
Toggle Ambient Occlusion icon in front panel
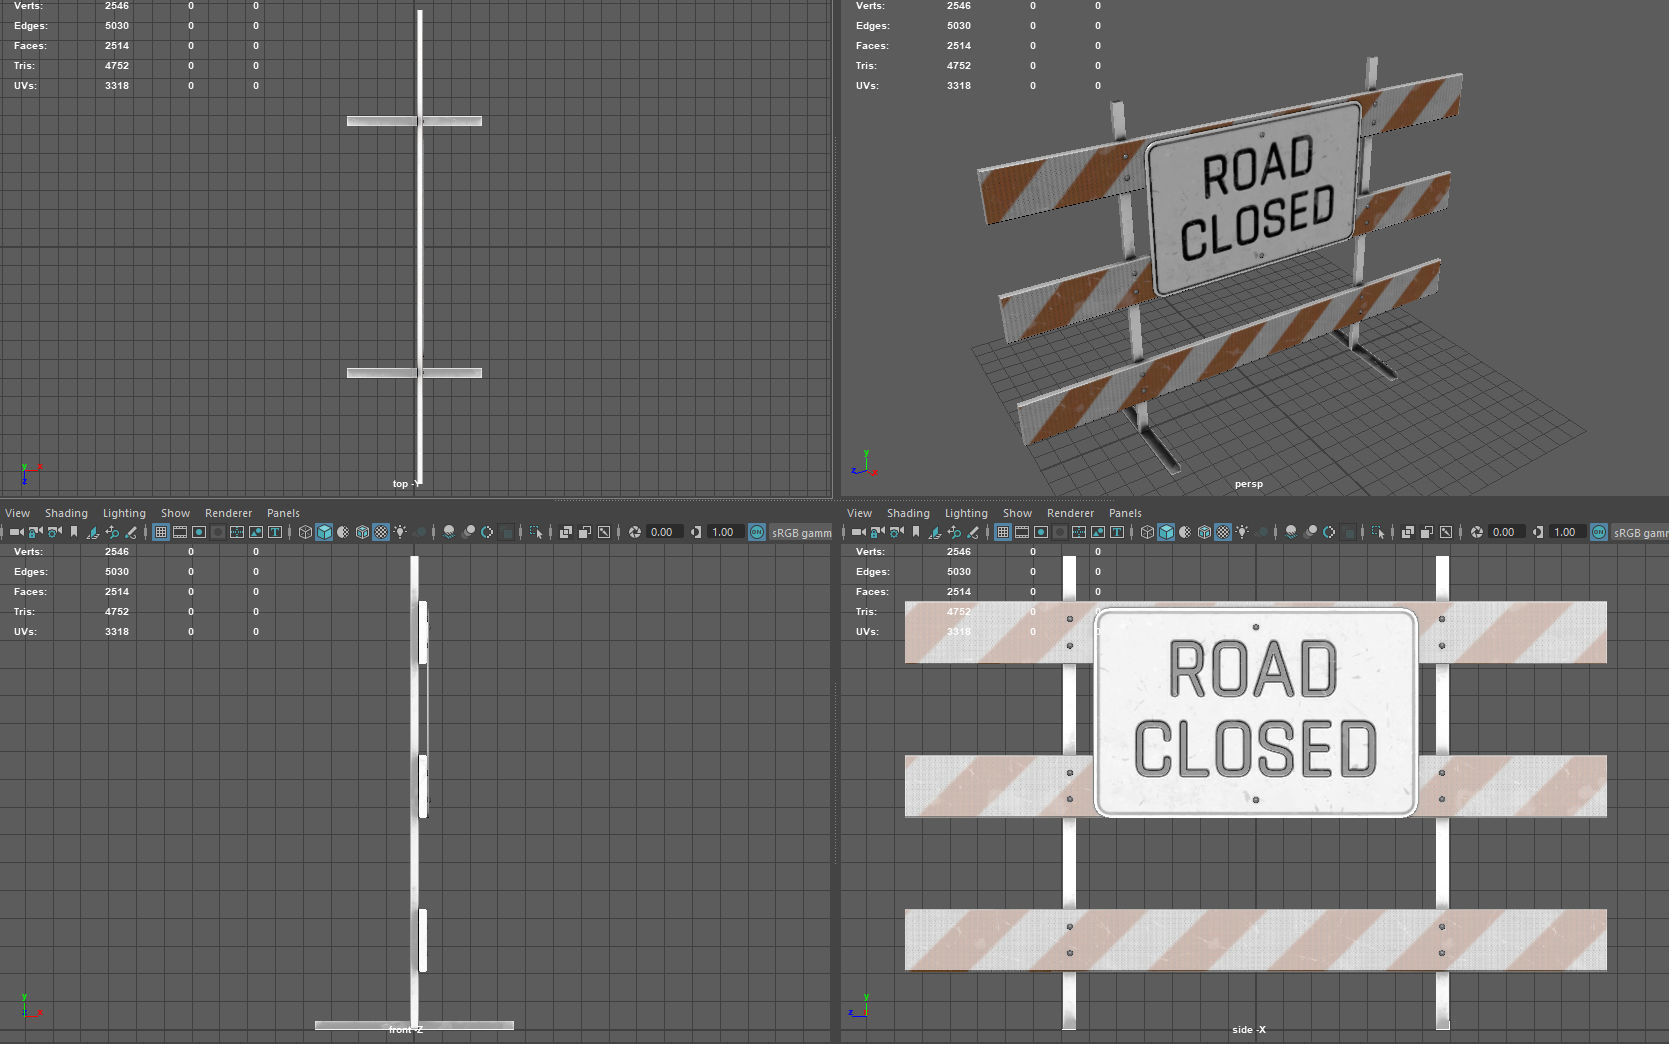pos(449,532)
